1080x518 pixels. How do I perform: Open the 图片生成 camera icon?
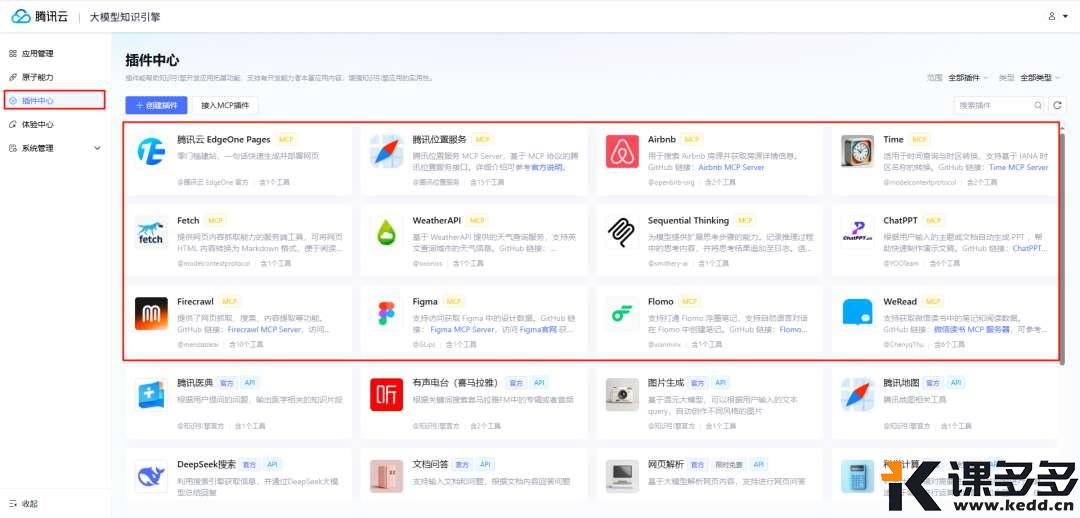pos(623,395)
